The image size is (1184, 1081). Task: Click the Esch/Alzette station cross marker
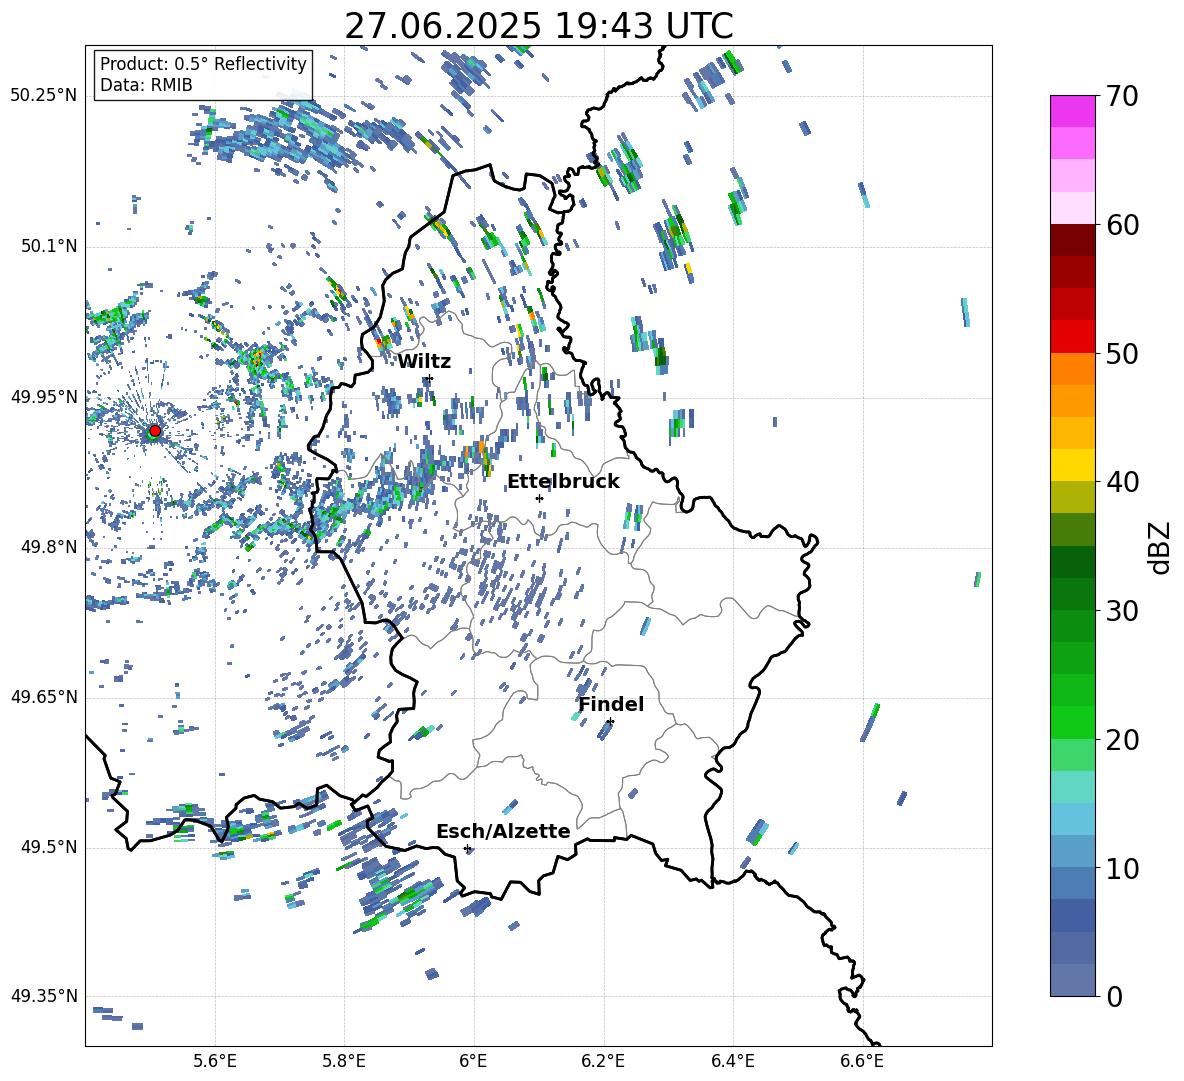click(x=467, y=848)
